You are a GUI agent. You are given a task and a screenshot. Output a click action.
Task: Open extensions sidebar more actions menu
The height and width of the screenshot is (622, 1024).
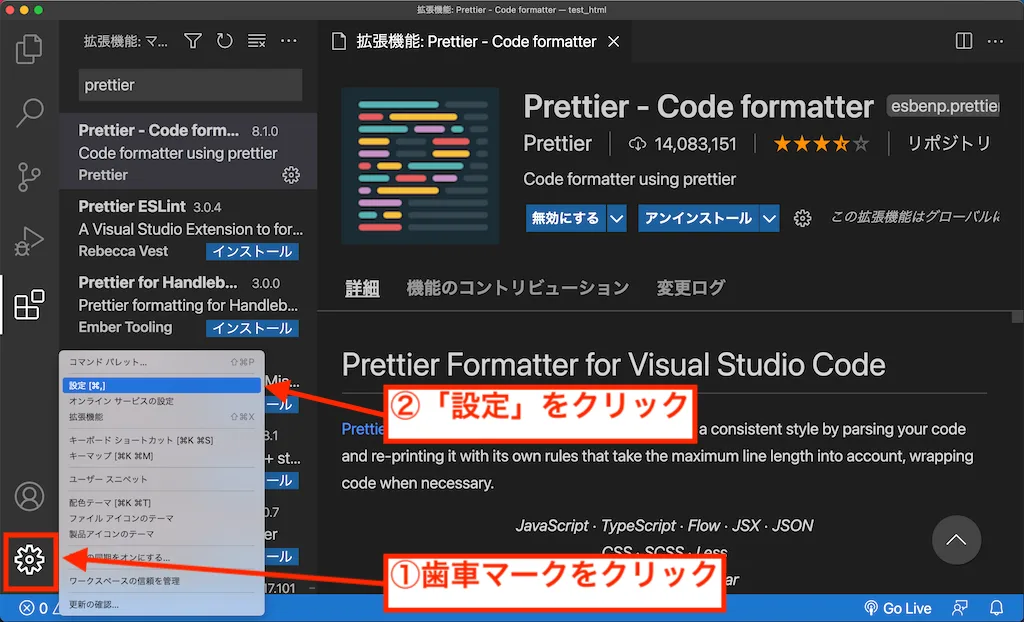point(289,41)
